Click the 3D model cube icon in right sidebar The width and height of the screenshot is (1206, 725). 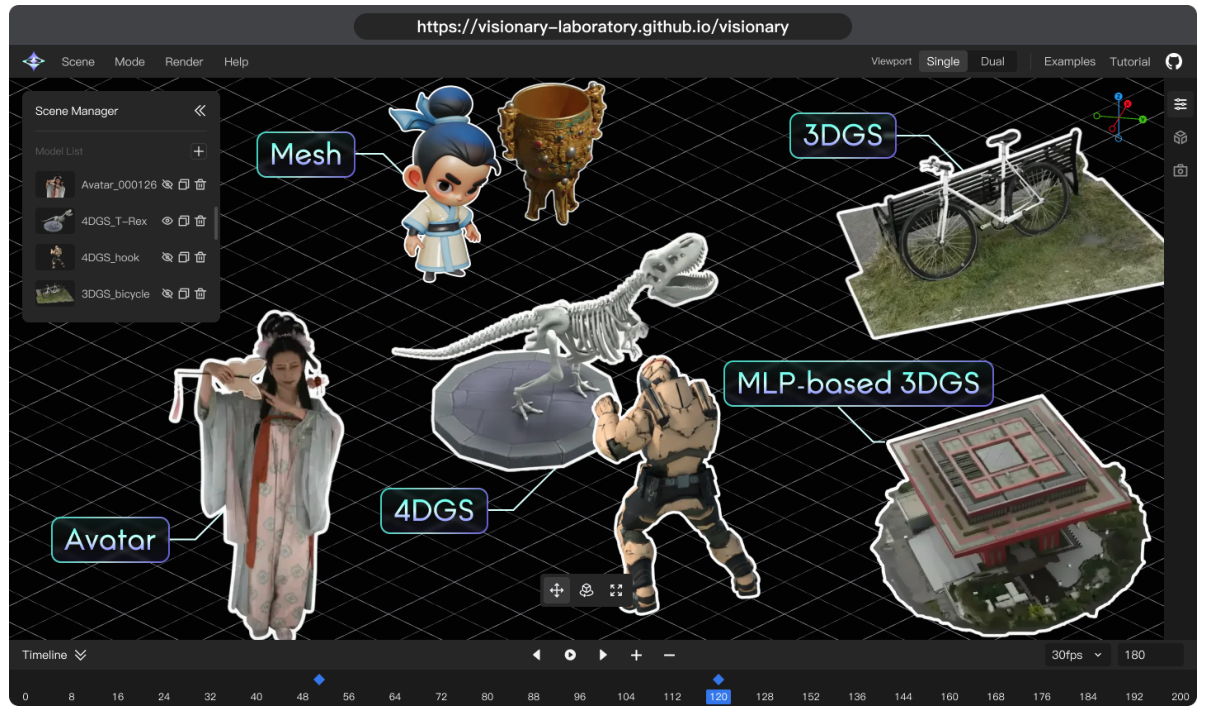click(x=1181, y=138)
